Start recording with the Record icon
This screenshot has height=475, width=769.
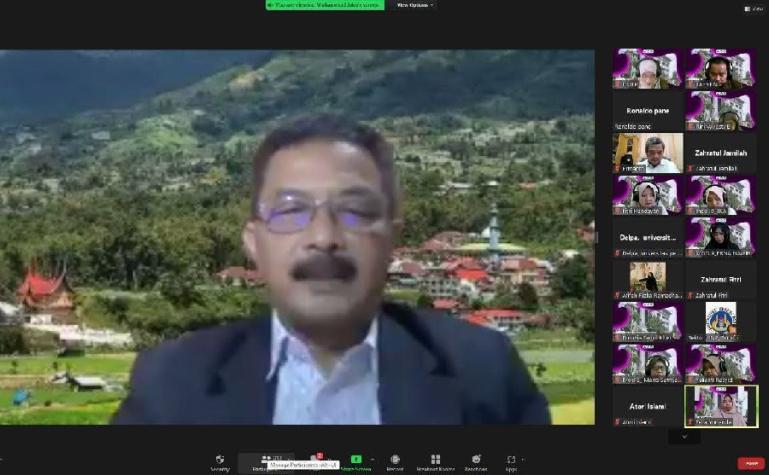tap(395, 460)
